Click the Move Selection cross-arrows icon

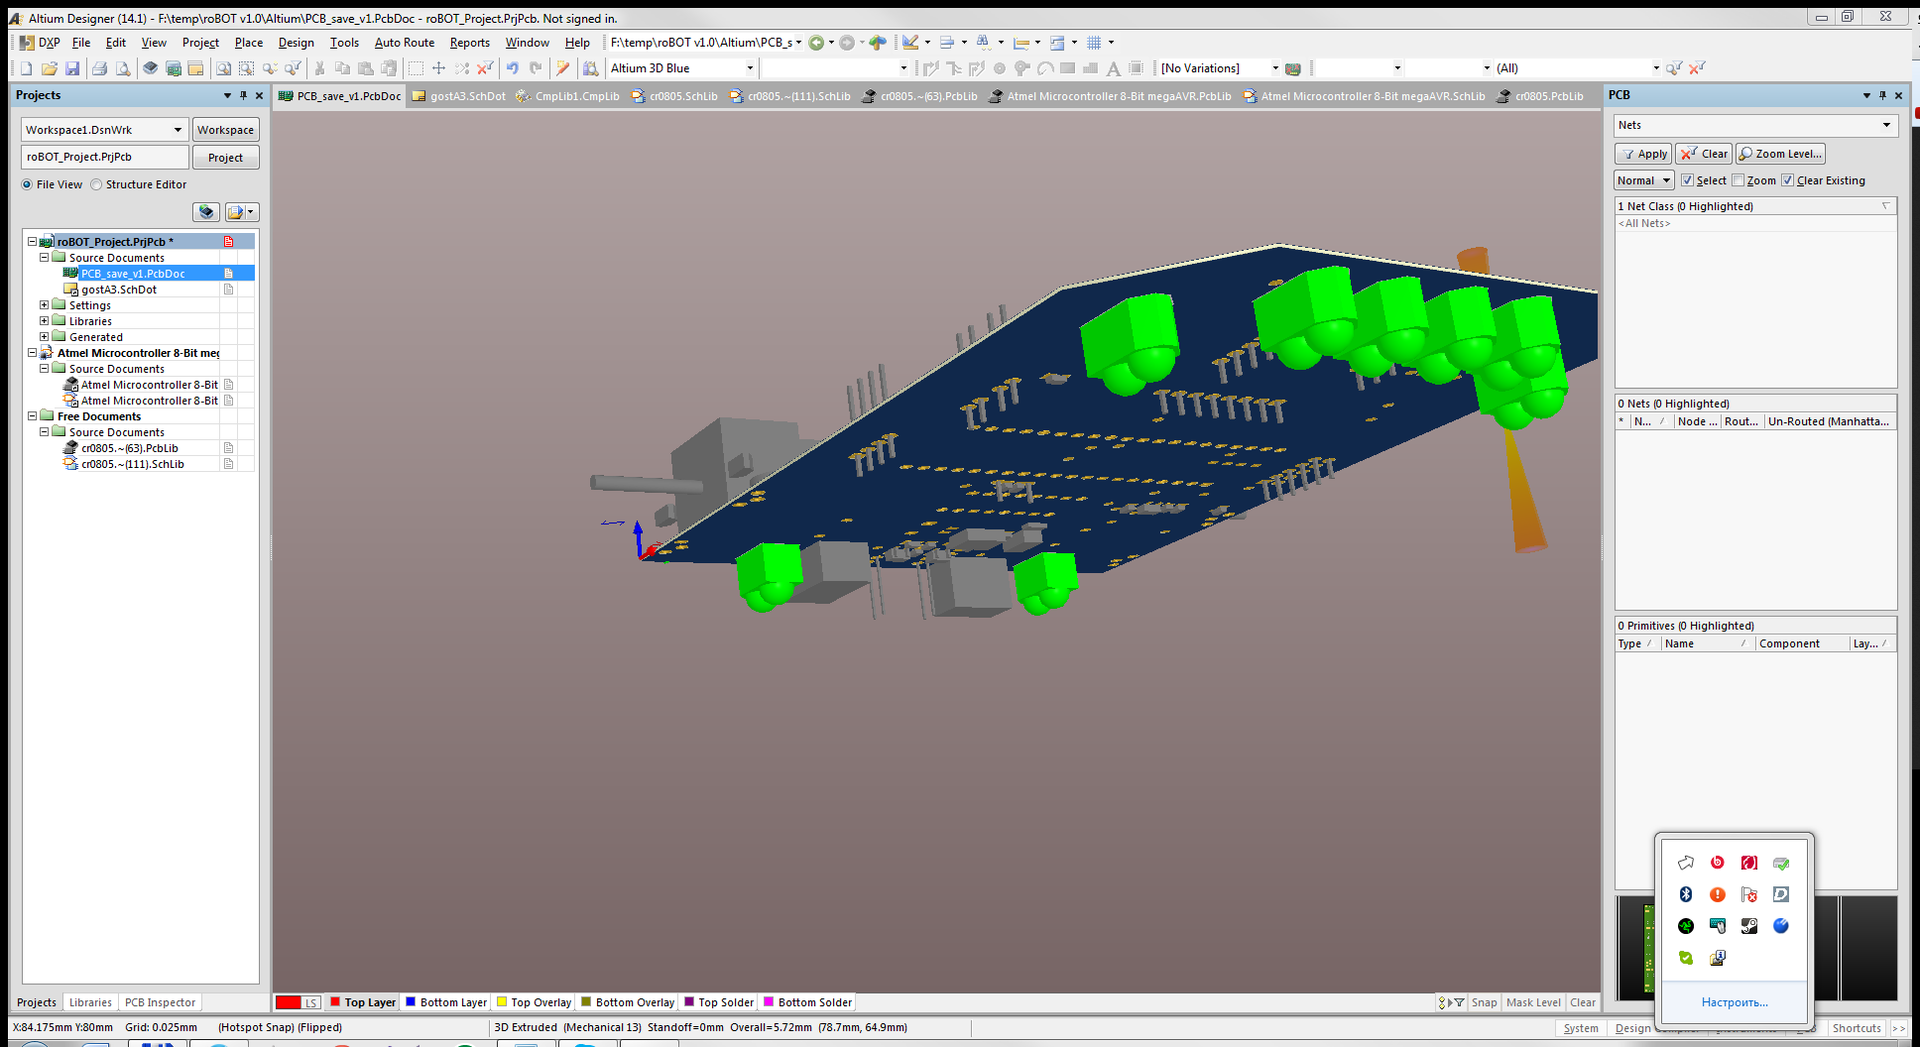point(438,68)
